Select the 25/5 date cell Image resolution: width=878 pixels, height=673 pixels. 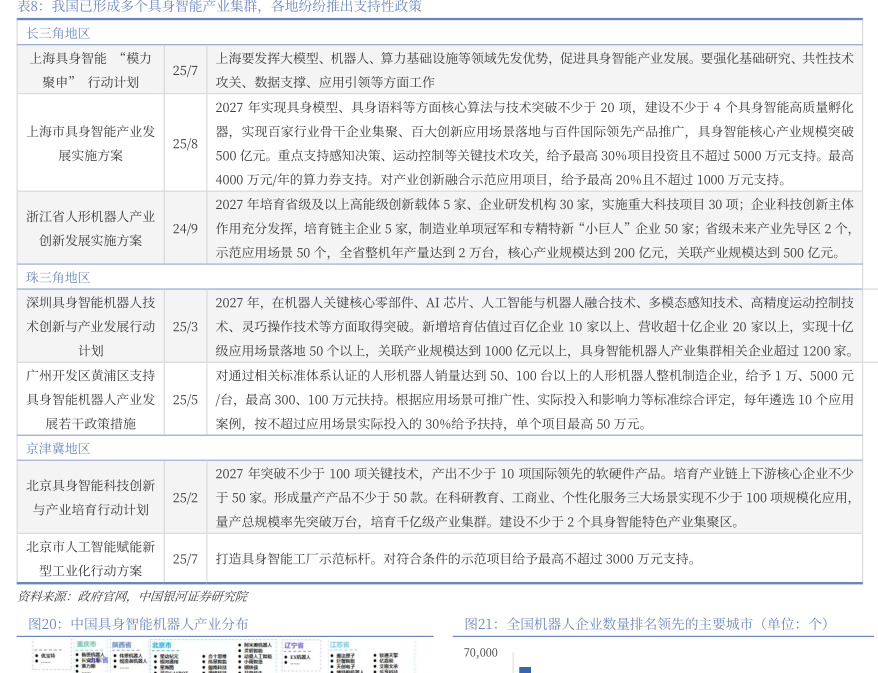(x=185, y=399)
